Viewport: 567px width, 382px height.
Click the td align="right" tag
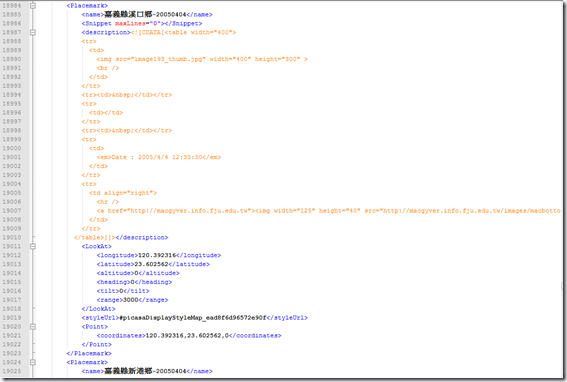tap(123, 193)
